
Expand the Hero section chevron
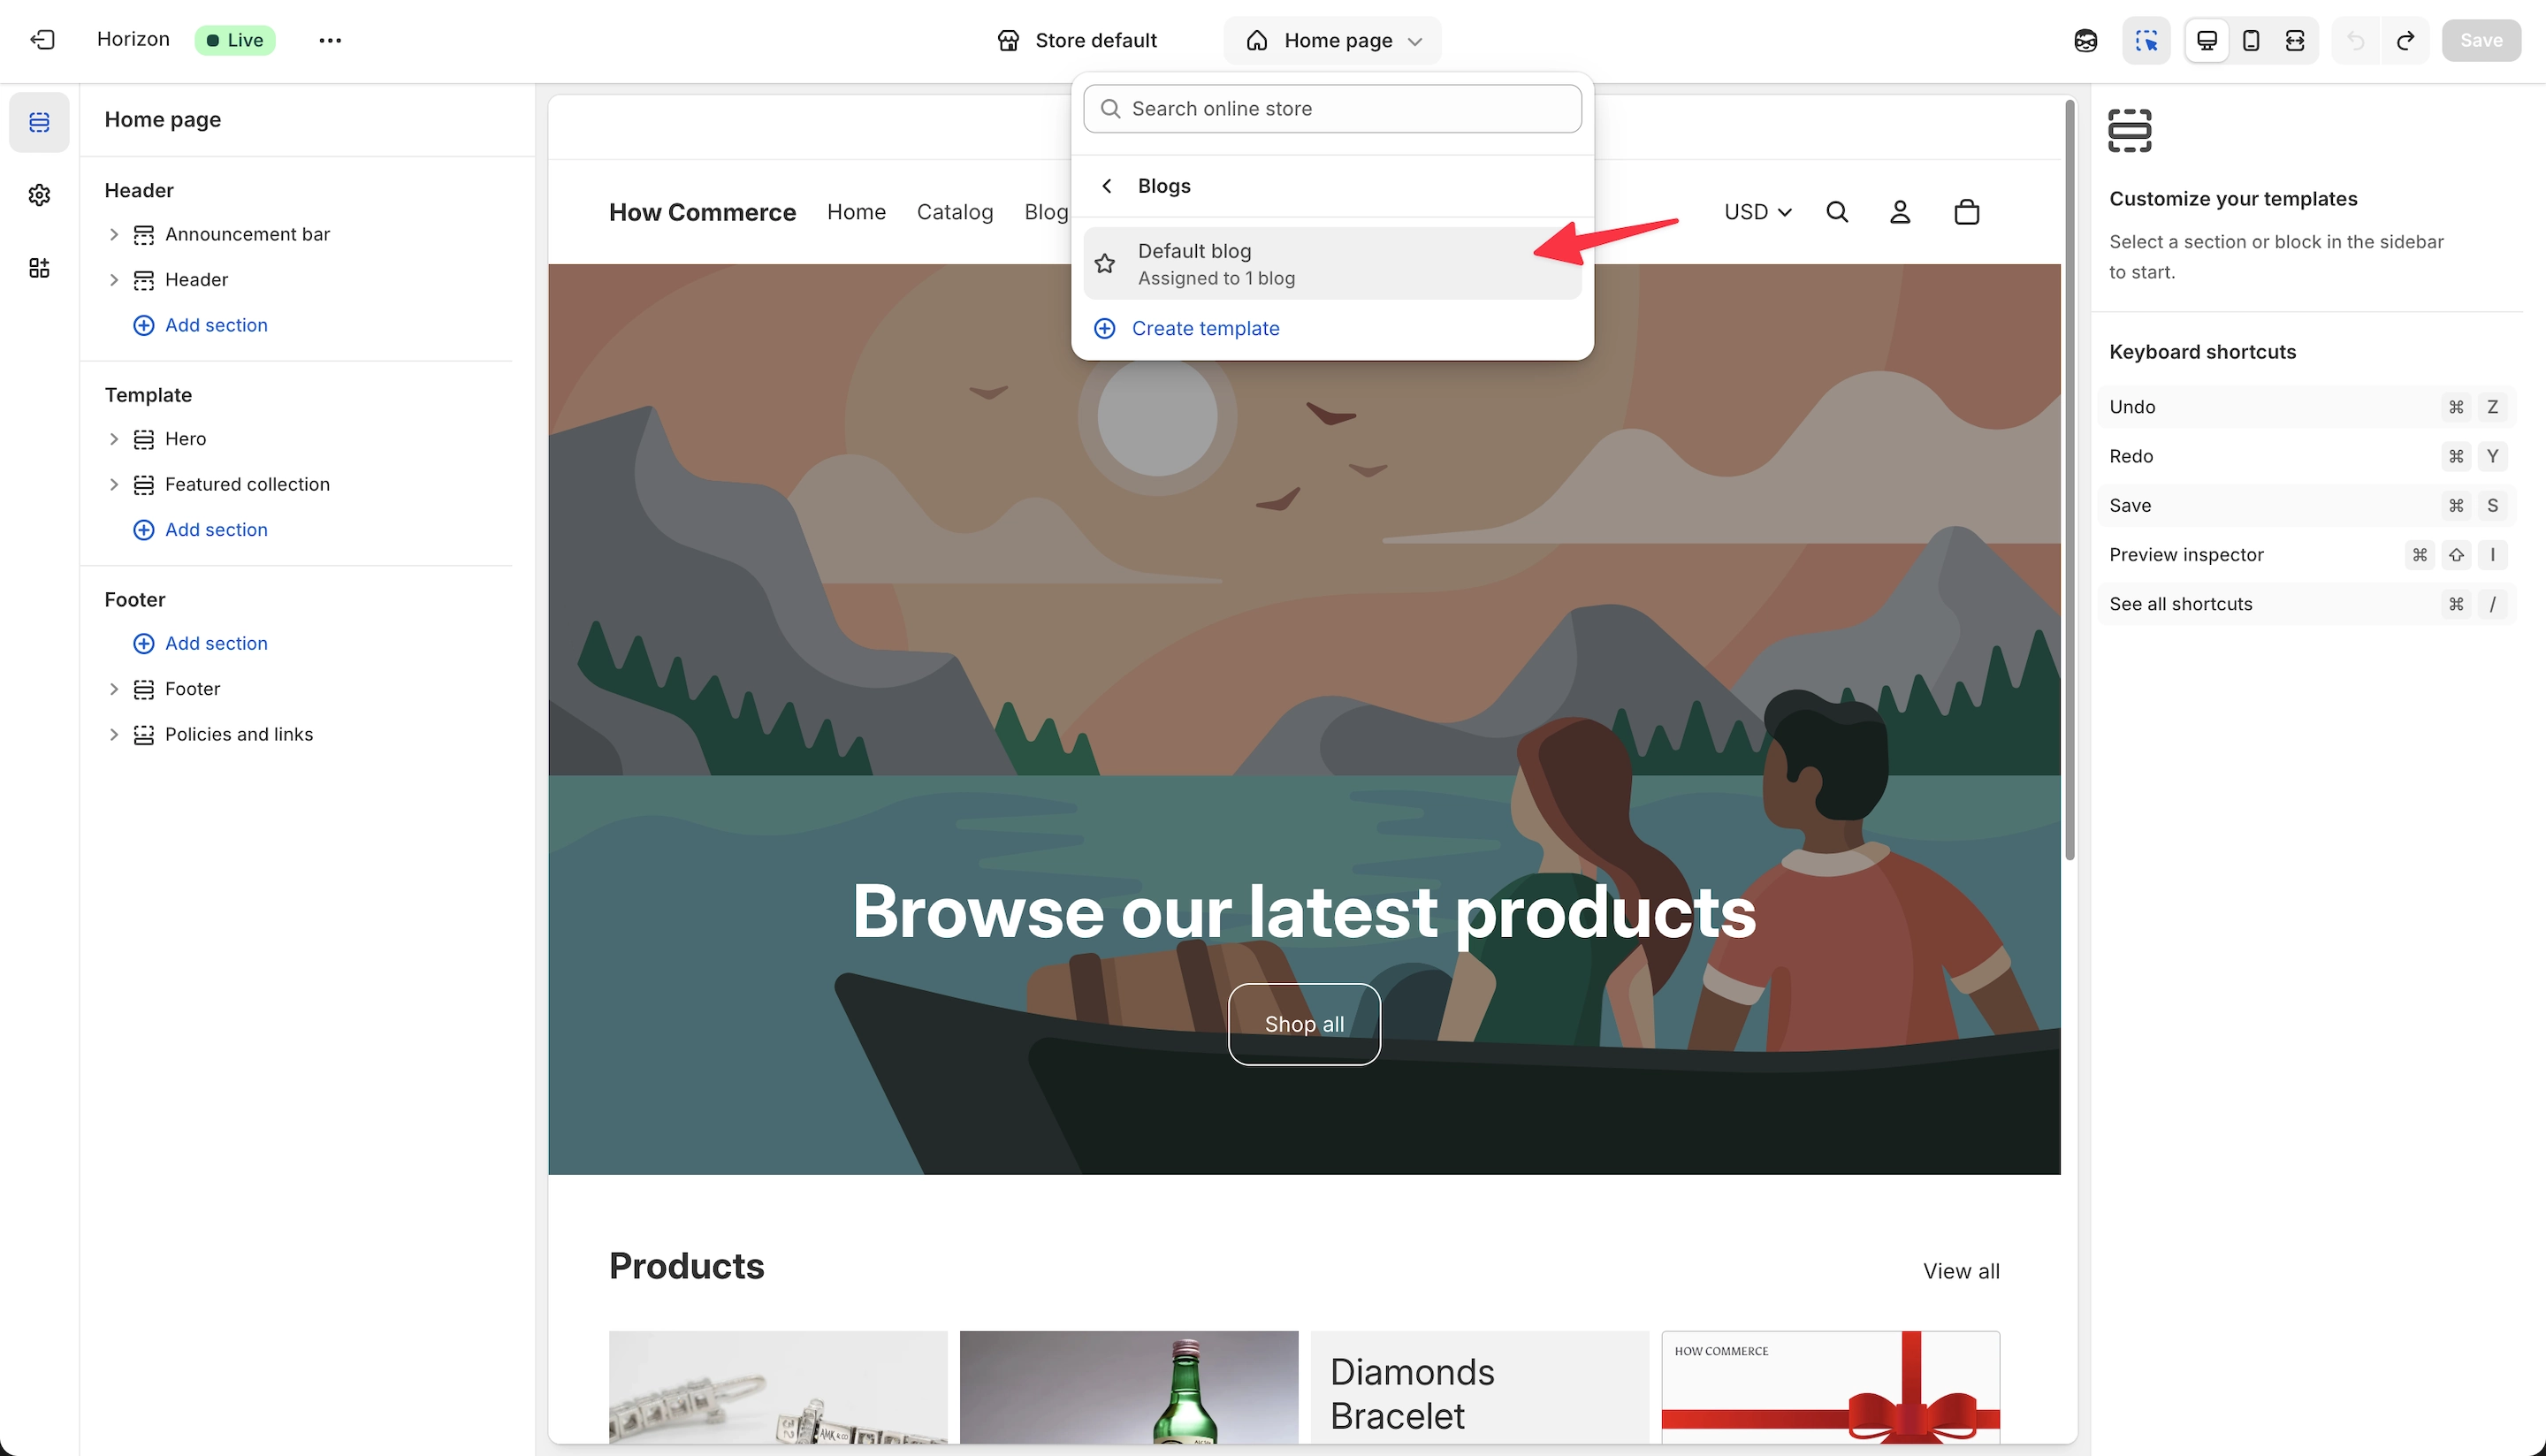pyautogui.click(x=114, y=438)
